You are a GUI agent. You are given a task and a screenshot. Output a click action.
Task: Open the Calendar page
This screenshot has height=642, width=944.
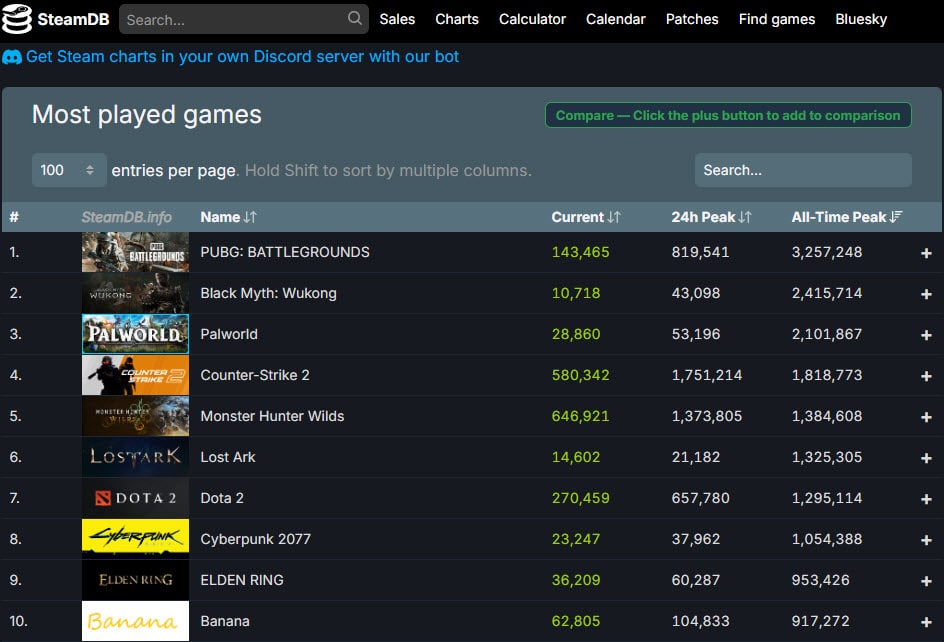[616, 19]
